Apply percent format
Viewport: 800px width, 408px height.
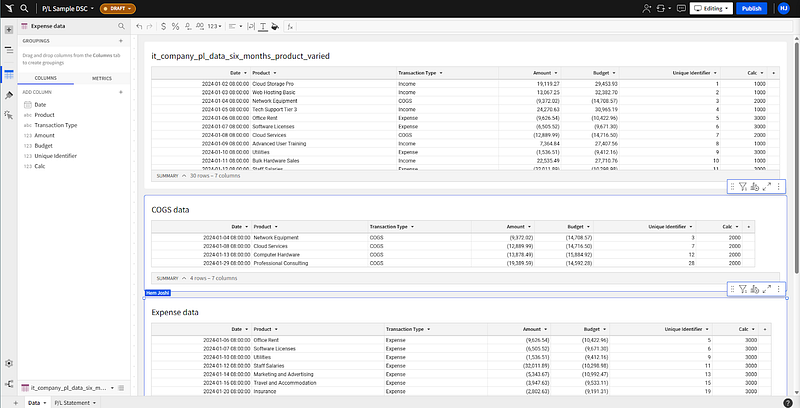click(x=176, y=27)
